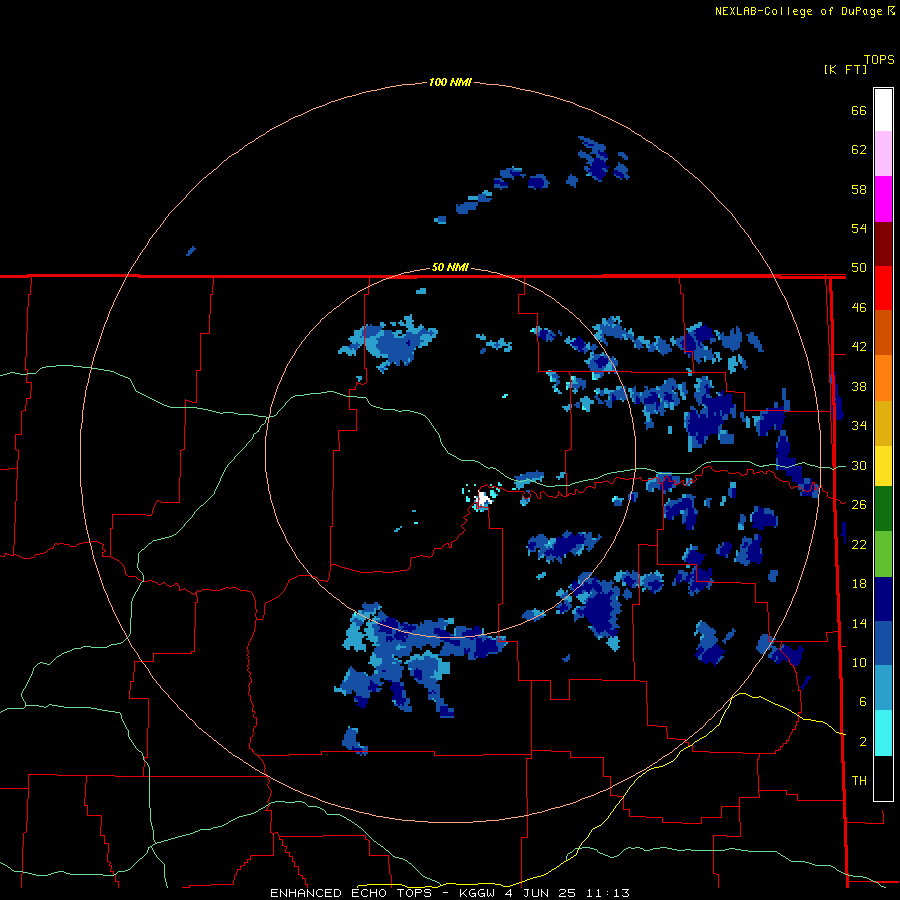Click the 50 NMI range ring label
Screen dimensions: 900x900
pos(450,267)
